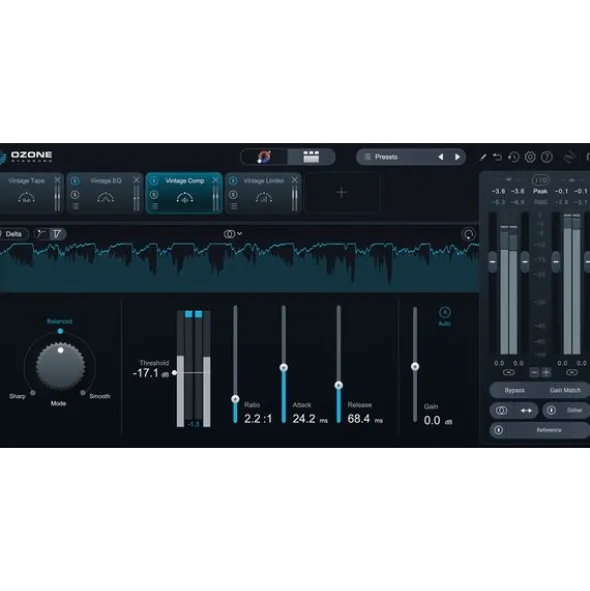Viewport: 590px width, 591px height.
Task: Click the Gain slider handle
Action: coord(415,366)
